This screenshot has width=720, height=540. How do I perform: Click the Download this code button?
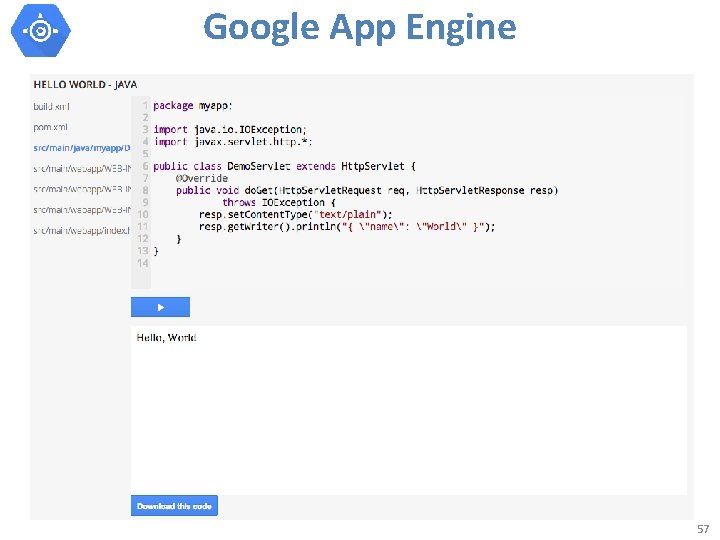pos(174,506)
